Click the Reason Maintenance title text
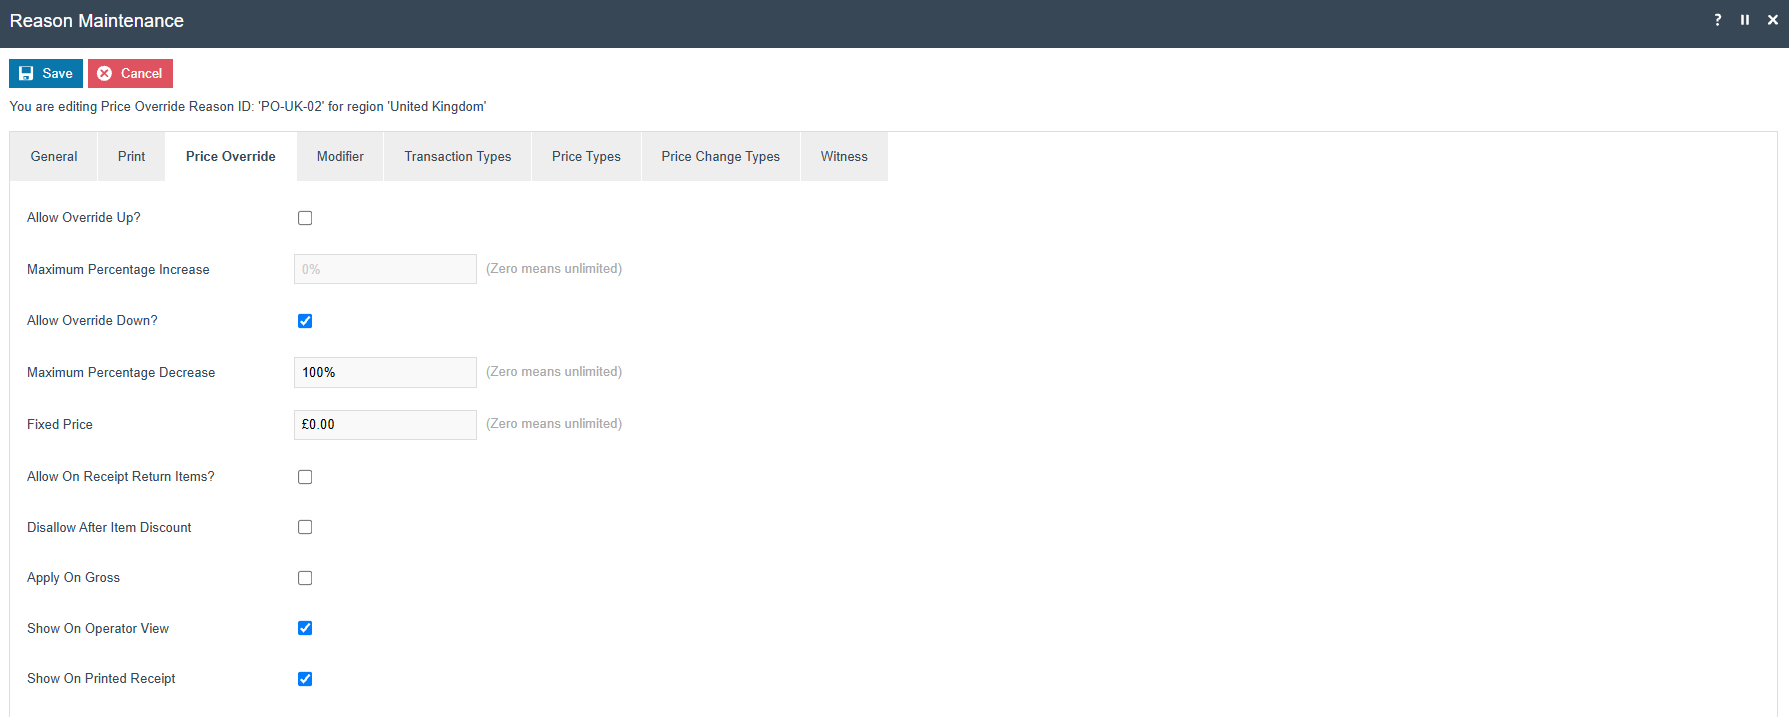 point(97,21)
